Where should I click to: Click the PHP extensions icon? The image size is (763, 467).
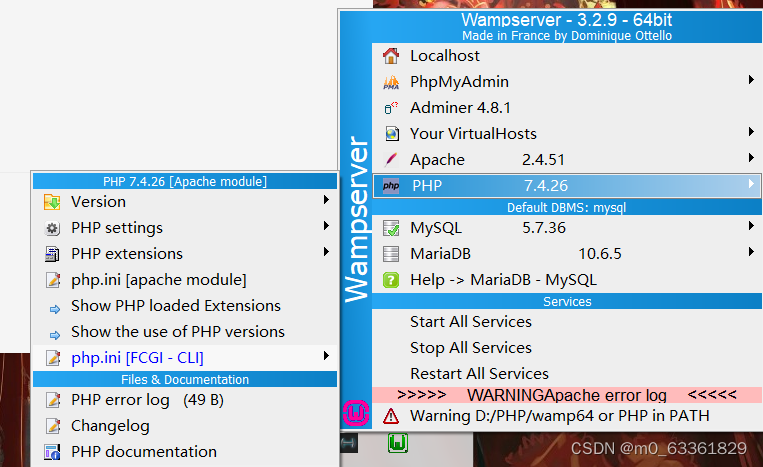52,254
